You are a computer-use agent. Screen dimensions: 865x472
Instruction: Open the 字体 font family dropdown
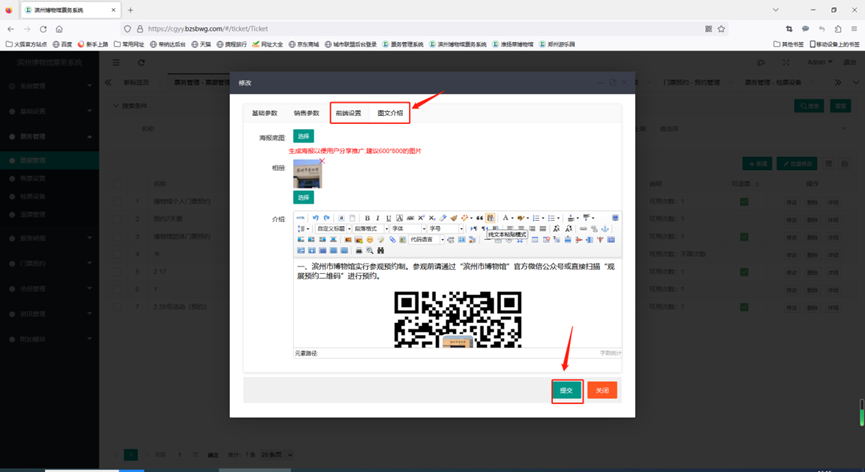click(x=407, y=229)
